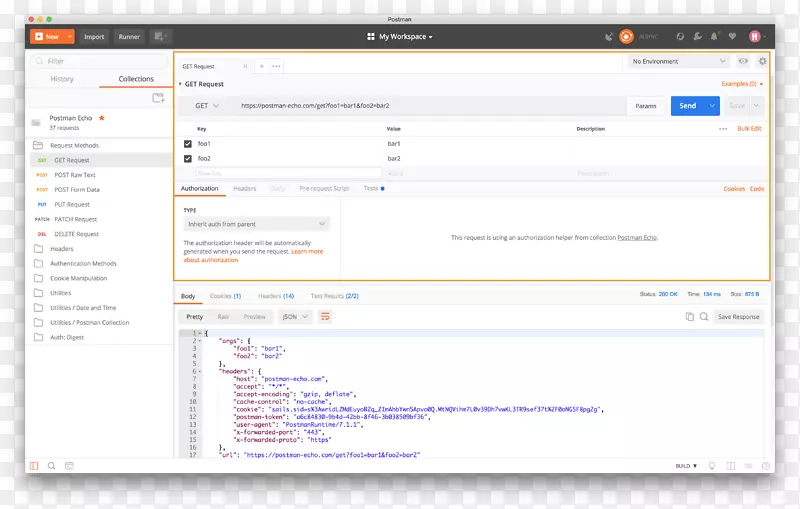Click the new window toolbar icon
The image size is (800, 509).
tap(160, 37)
